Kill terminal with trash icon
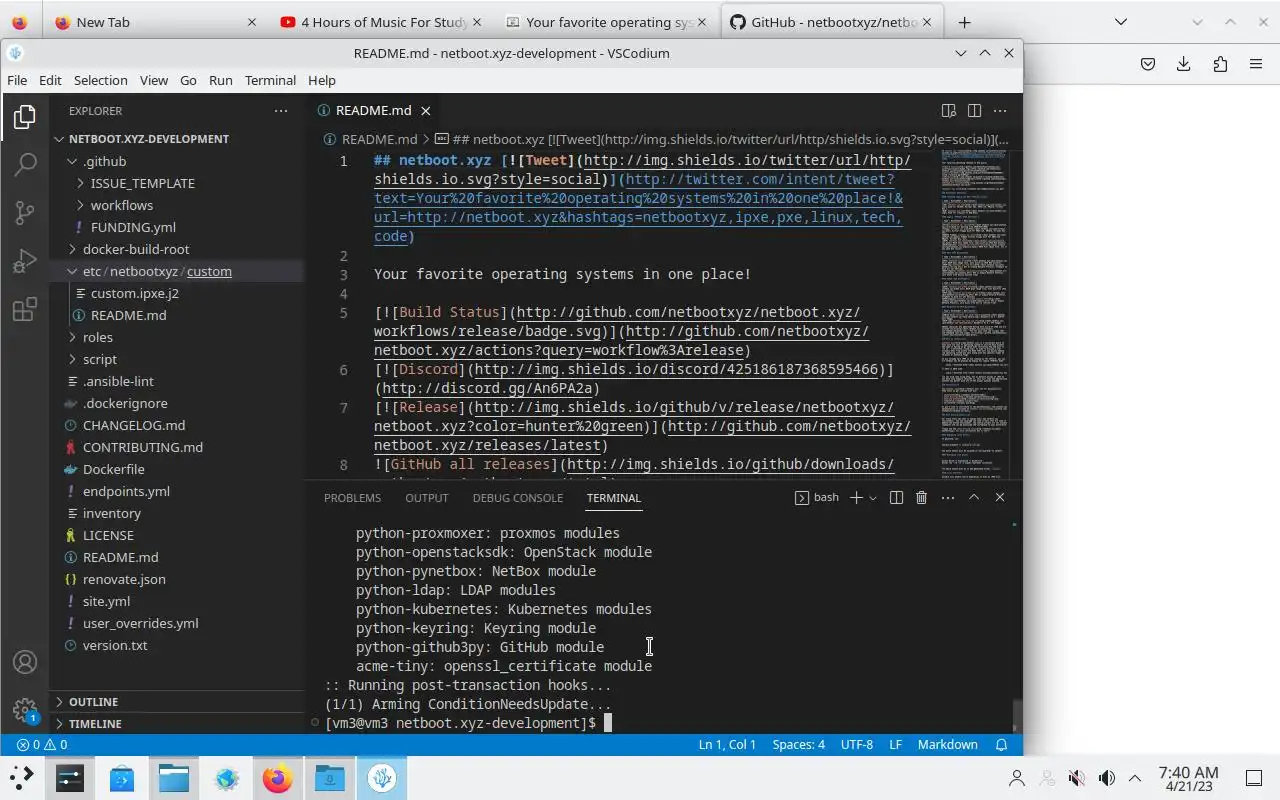 coord(922,497)
